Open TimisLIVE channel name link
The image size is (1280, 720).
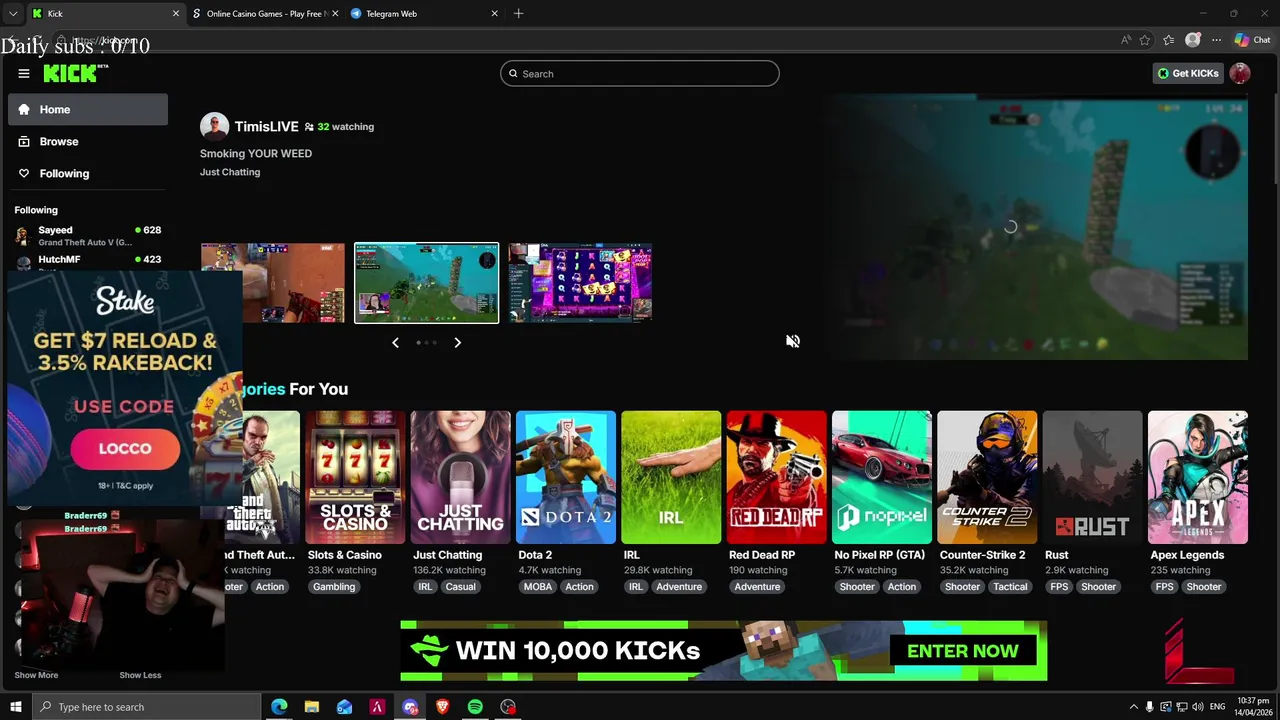pyautogui.click(x=266, y=126)
